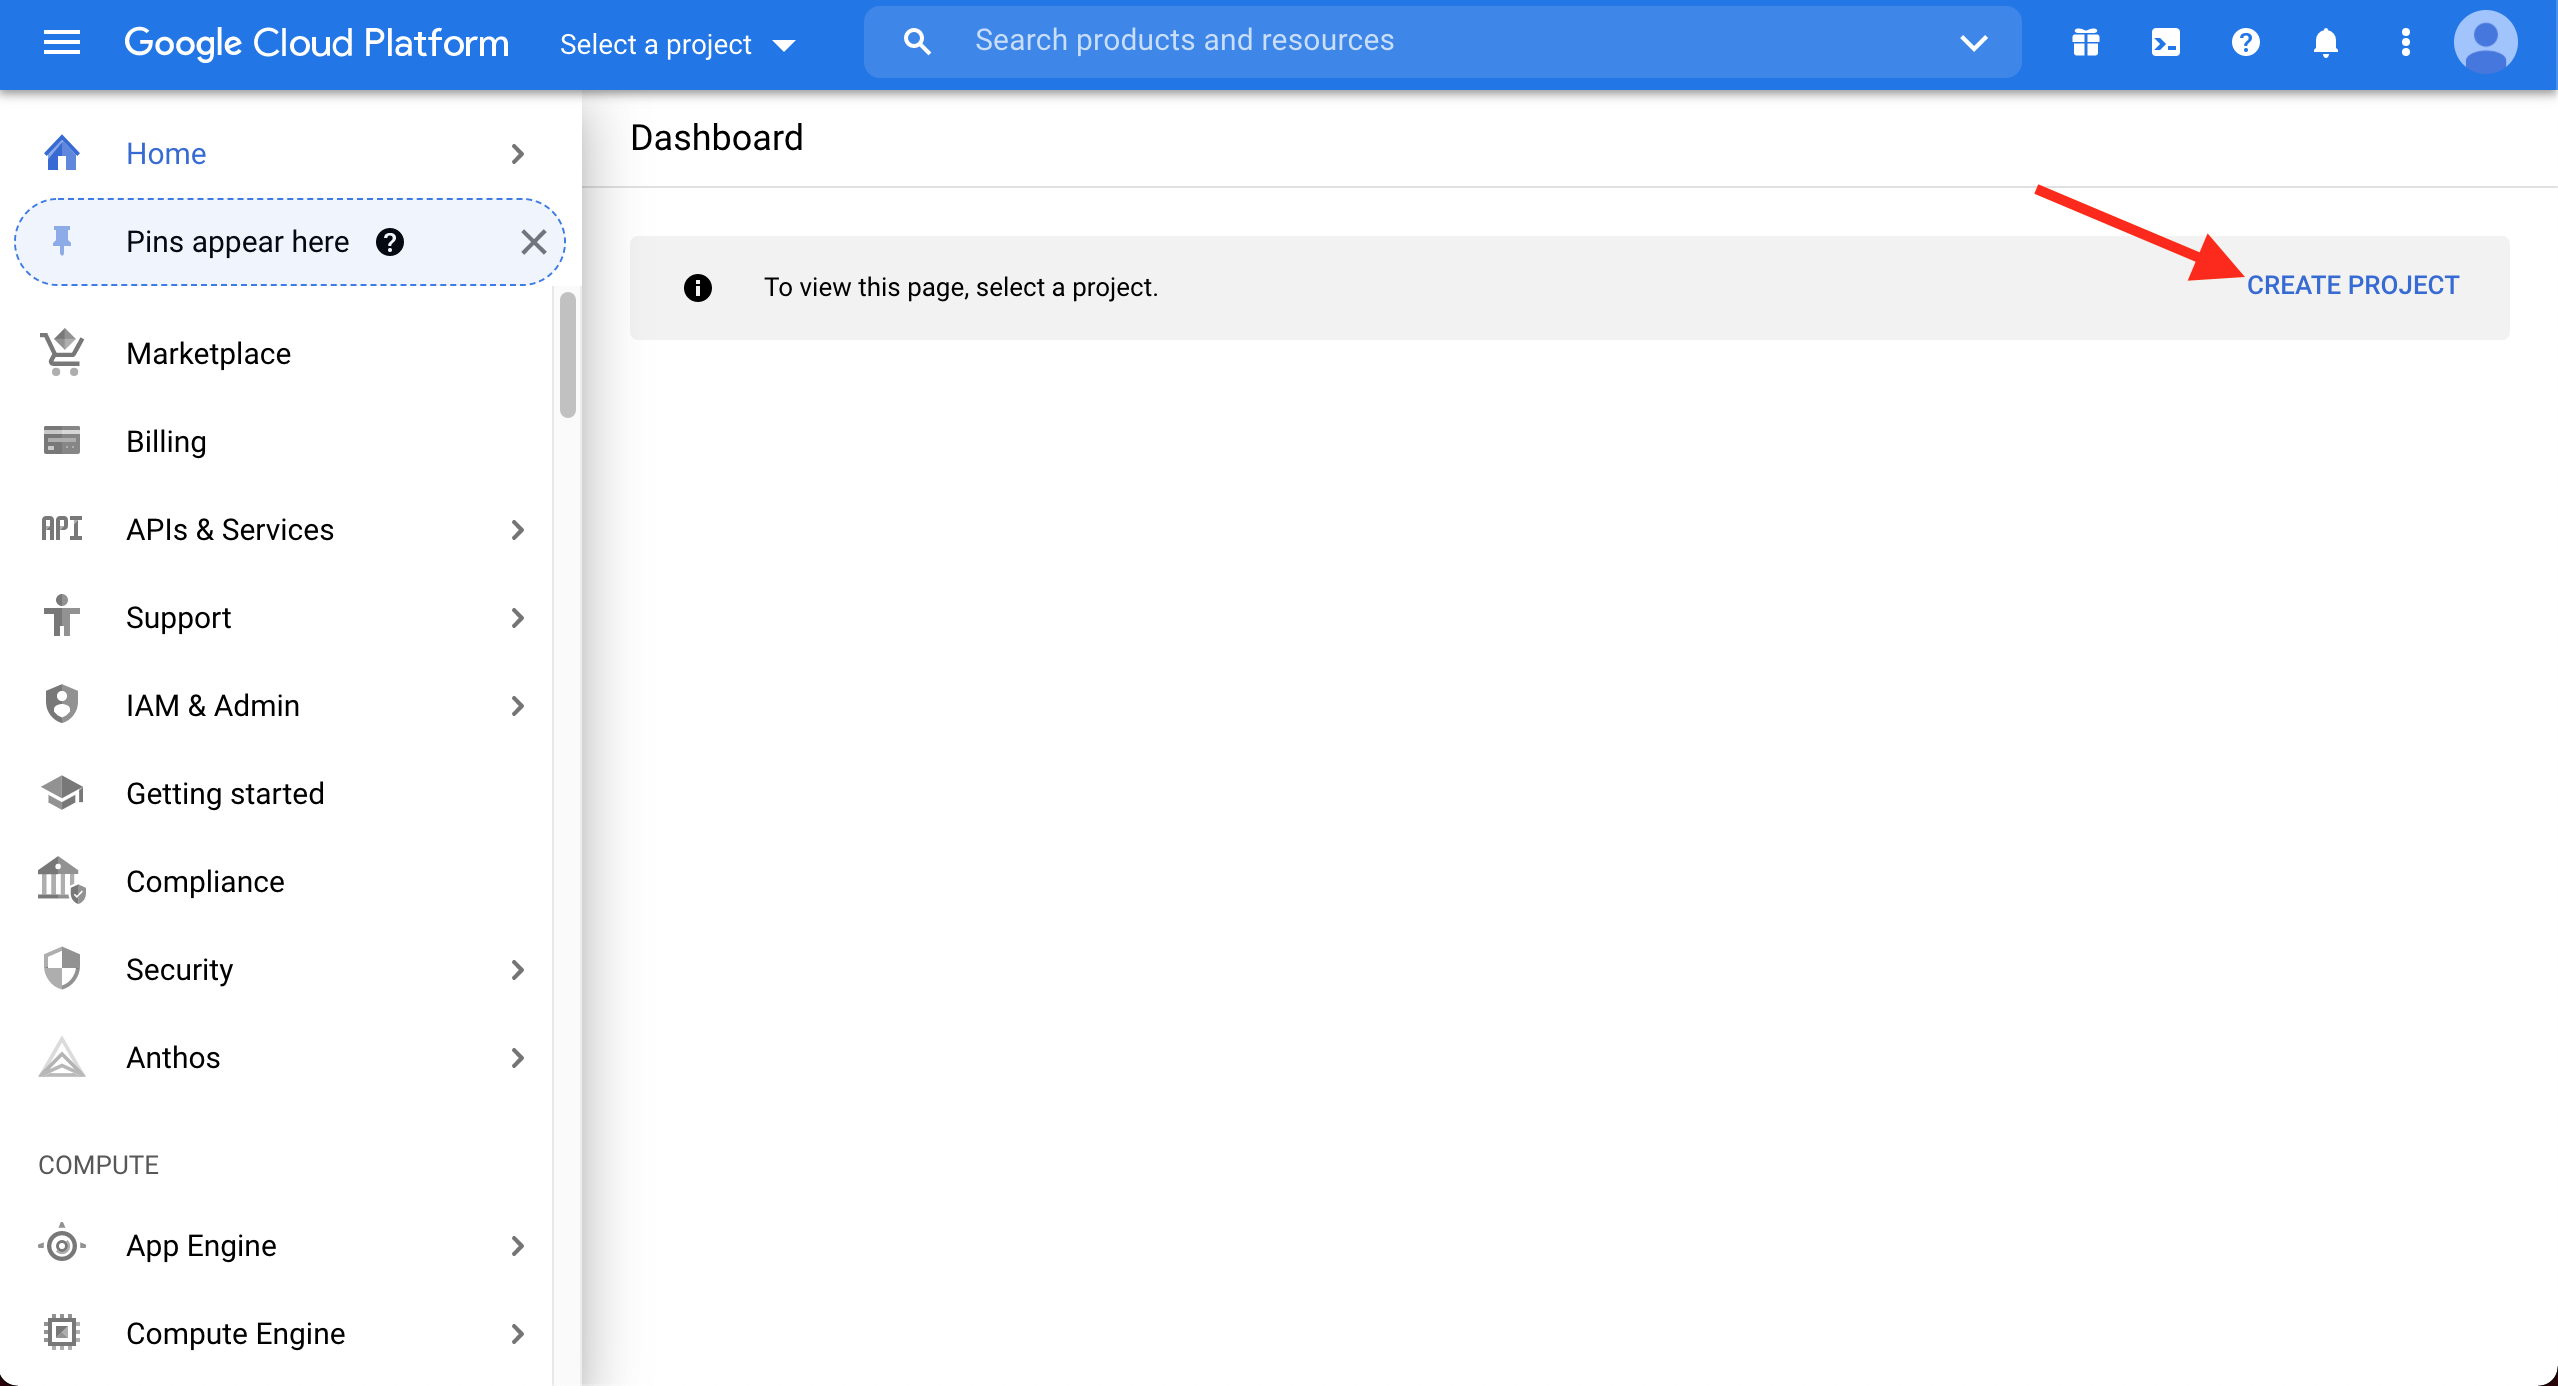Open Billing from the sidebar

(x=166, y=442)
